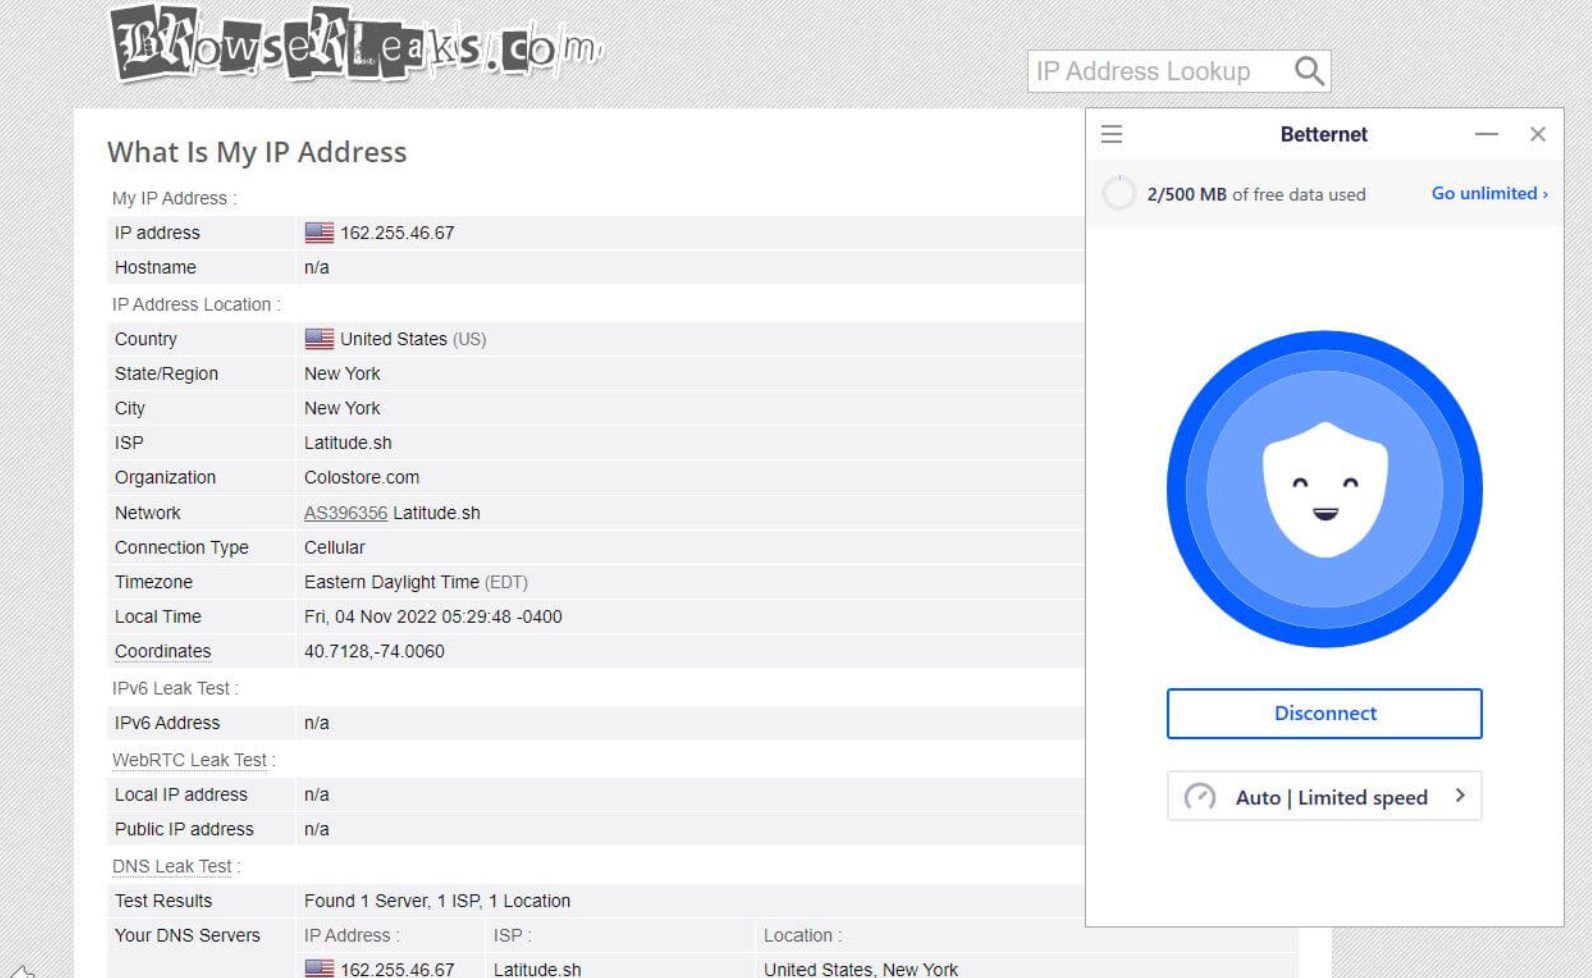Open the Coordinates link
Screen dimensions: 1592x978
click(x=163, y=651)
